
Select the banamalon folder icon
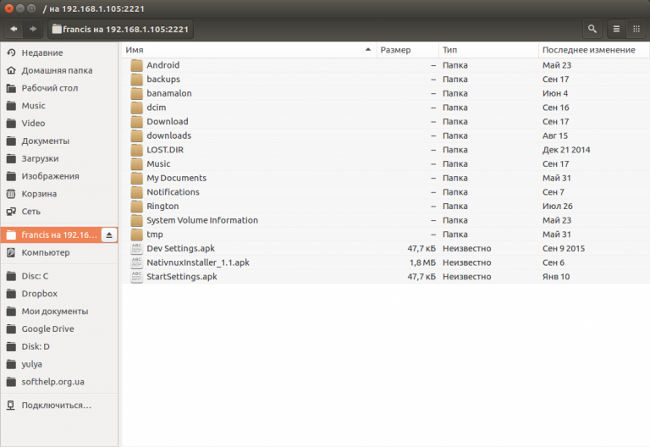tap(136, 93)
